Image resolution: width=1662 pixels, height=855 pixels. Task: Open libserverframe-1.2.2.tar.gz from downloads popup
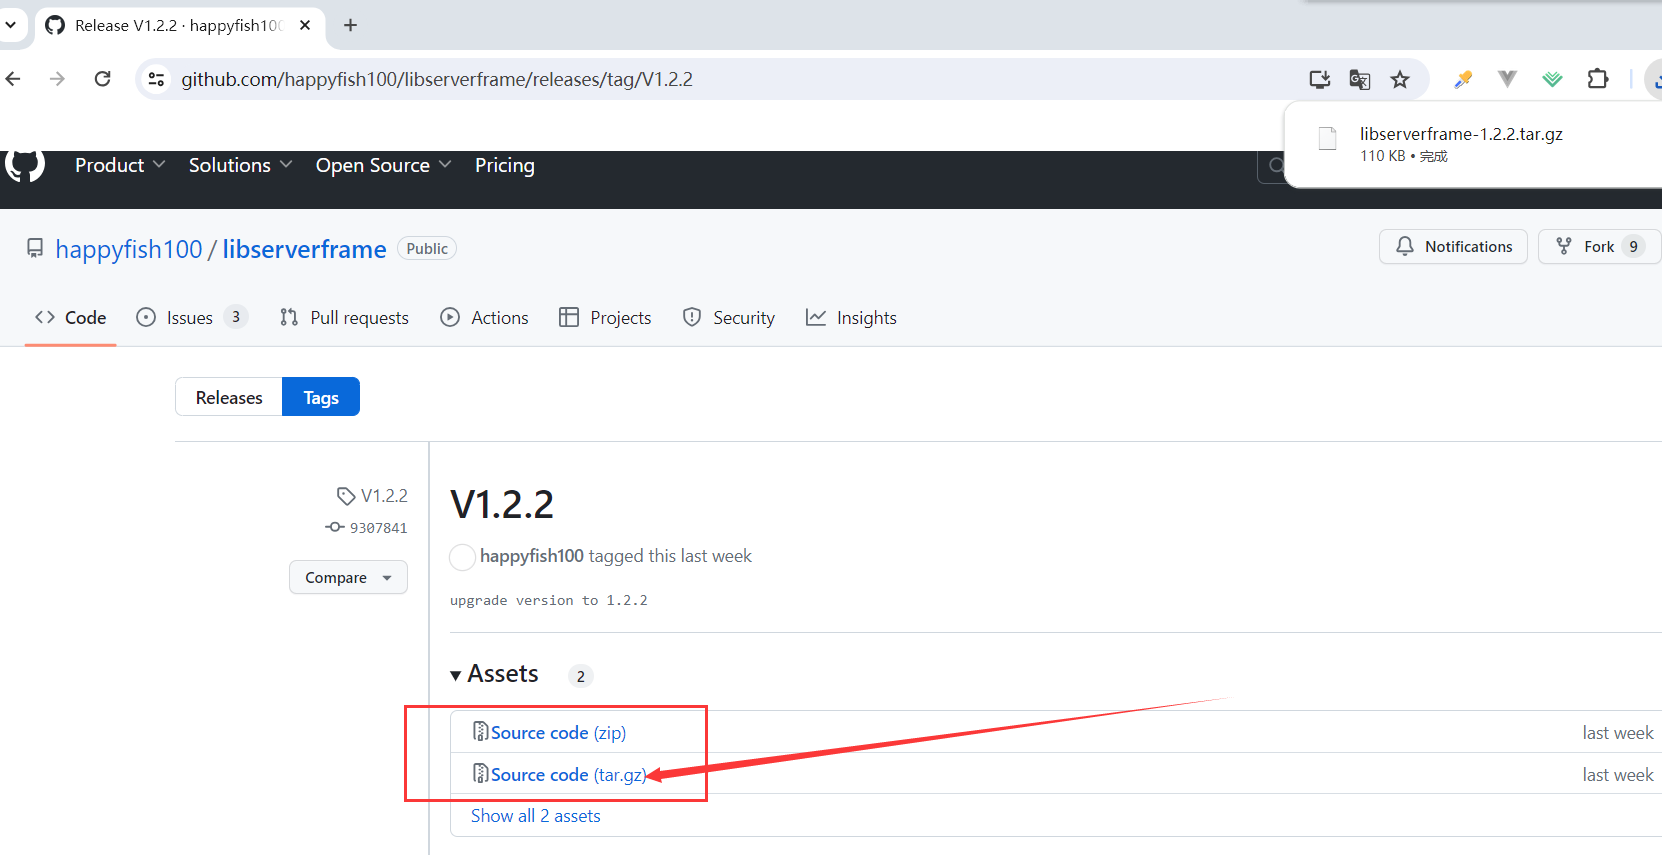point(1461,134)
